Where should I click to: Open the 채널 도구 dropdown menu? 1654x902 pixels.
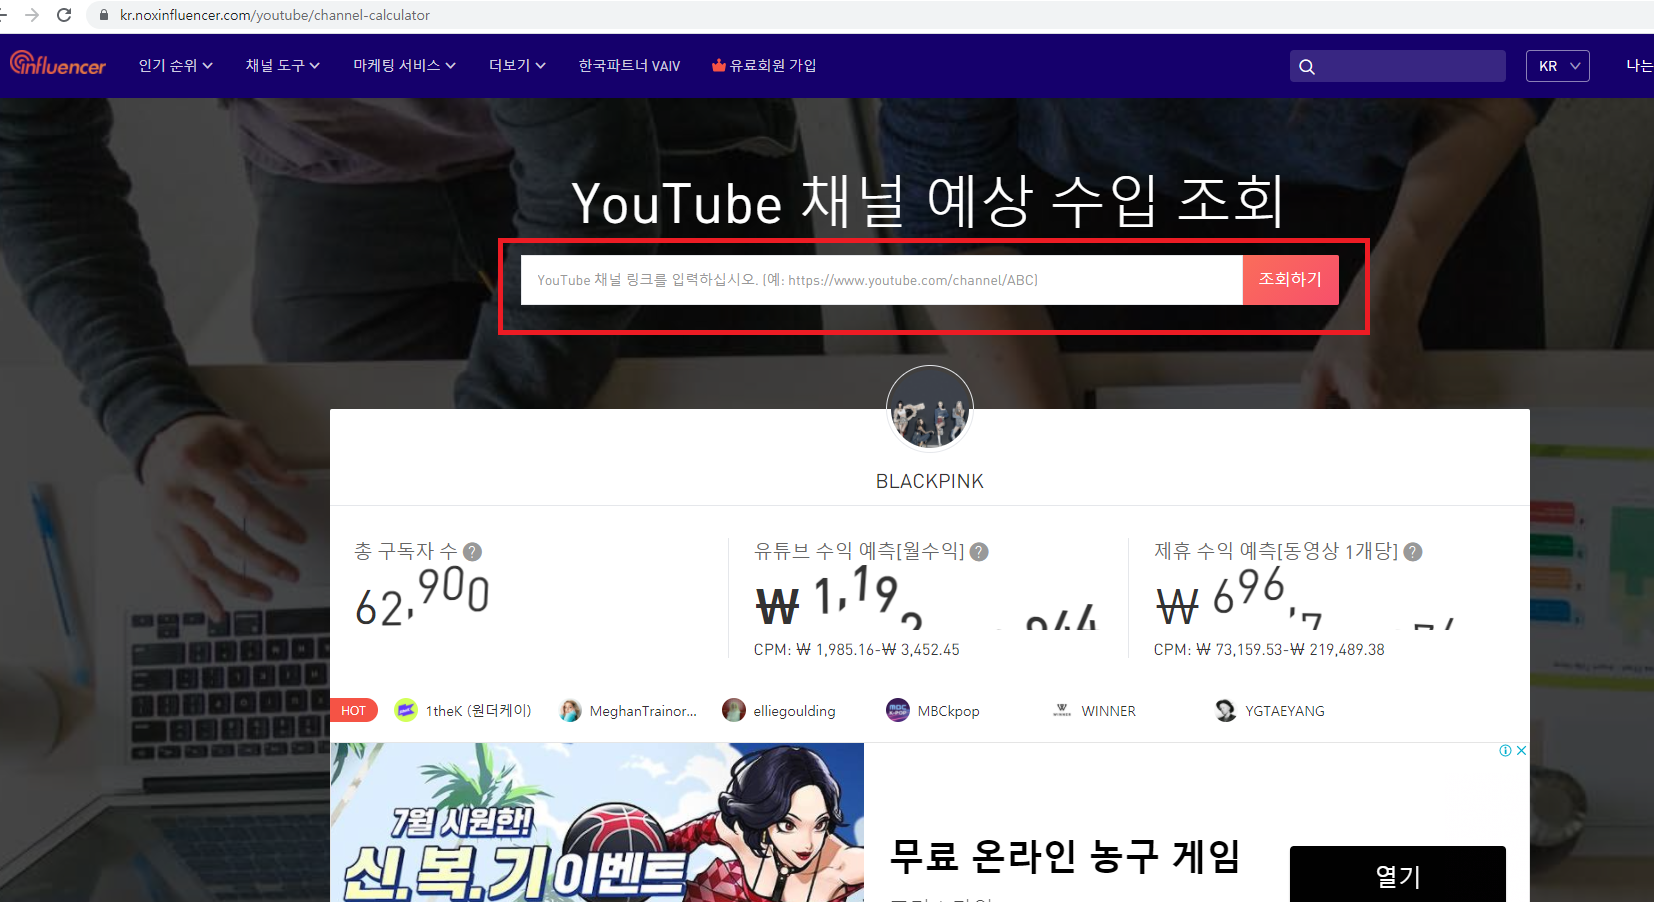click(283, 65)
